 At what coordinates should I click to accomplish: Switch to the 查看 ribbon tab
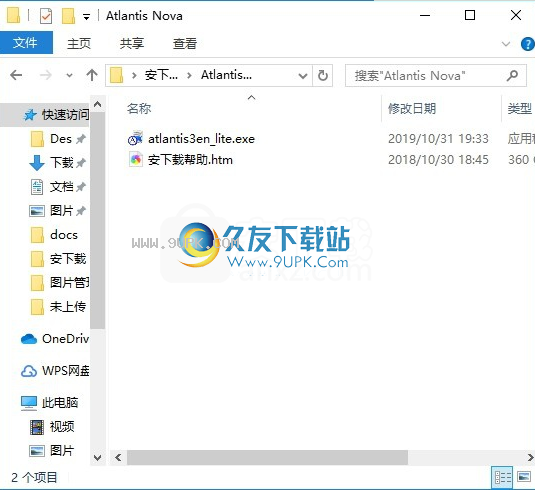(185, 44)
